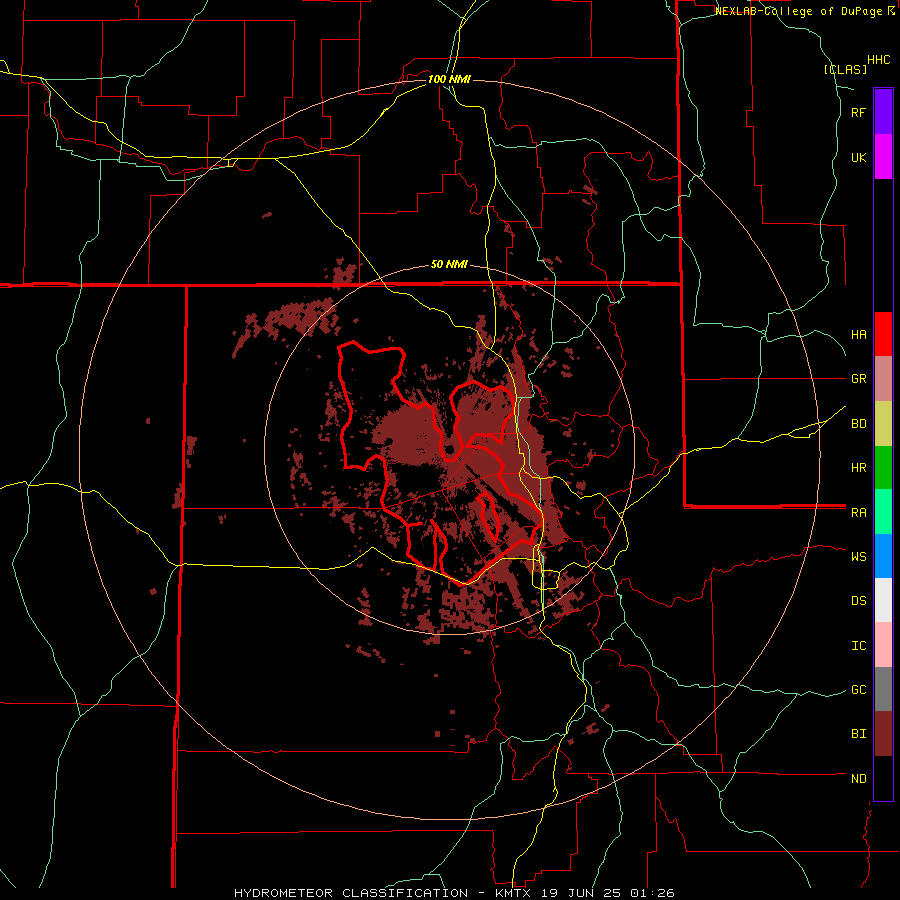The image size is (900, 900).
Task: Click the HR legend label
Action: [x=858, y=468]
